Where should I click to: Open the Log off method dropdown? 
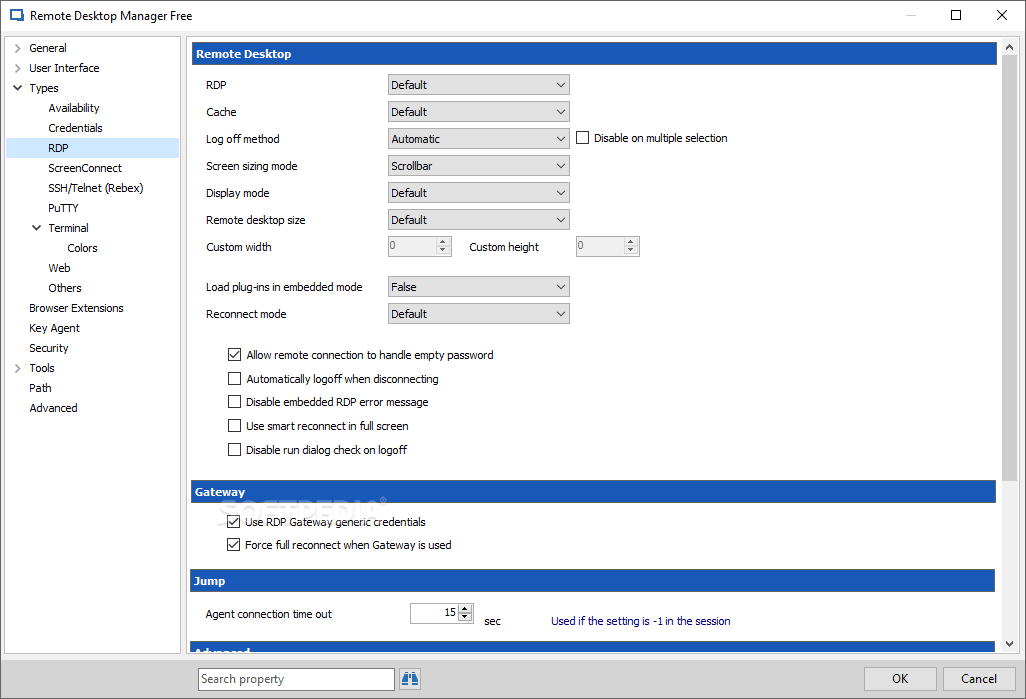tap(478, 139)
